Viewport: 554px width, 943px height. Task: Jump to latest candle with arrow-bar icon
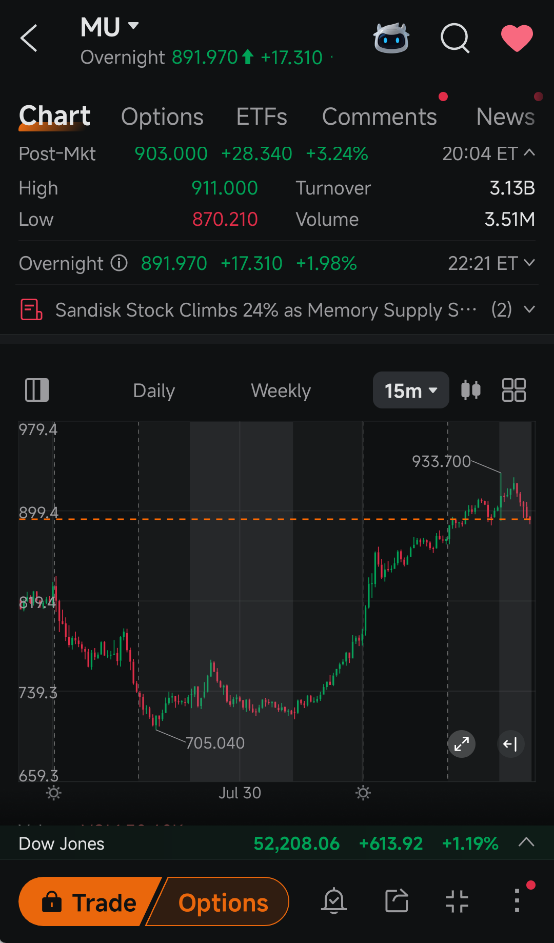click(x=510, y=745)
